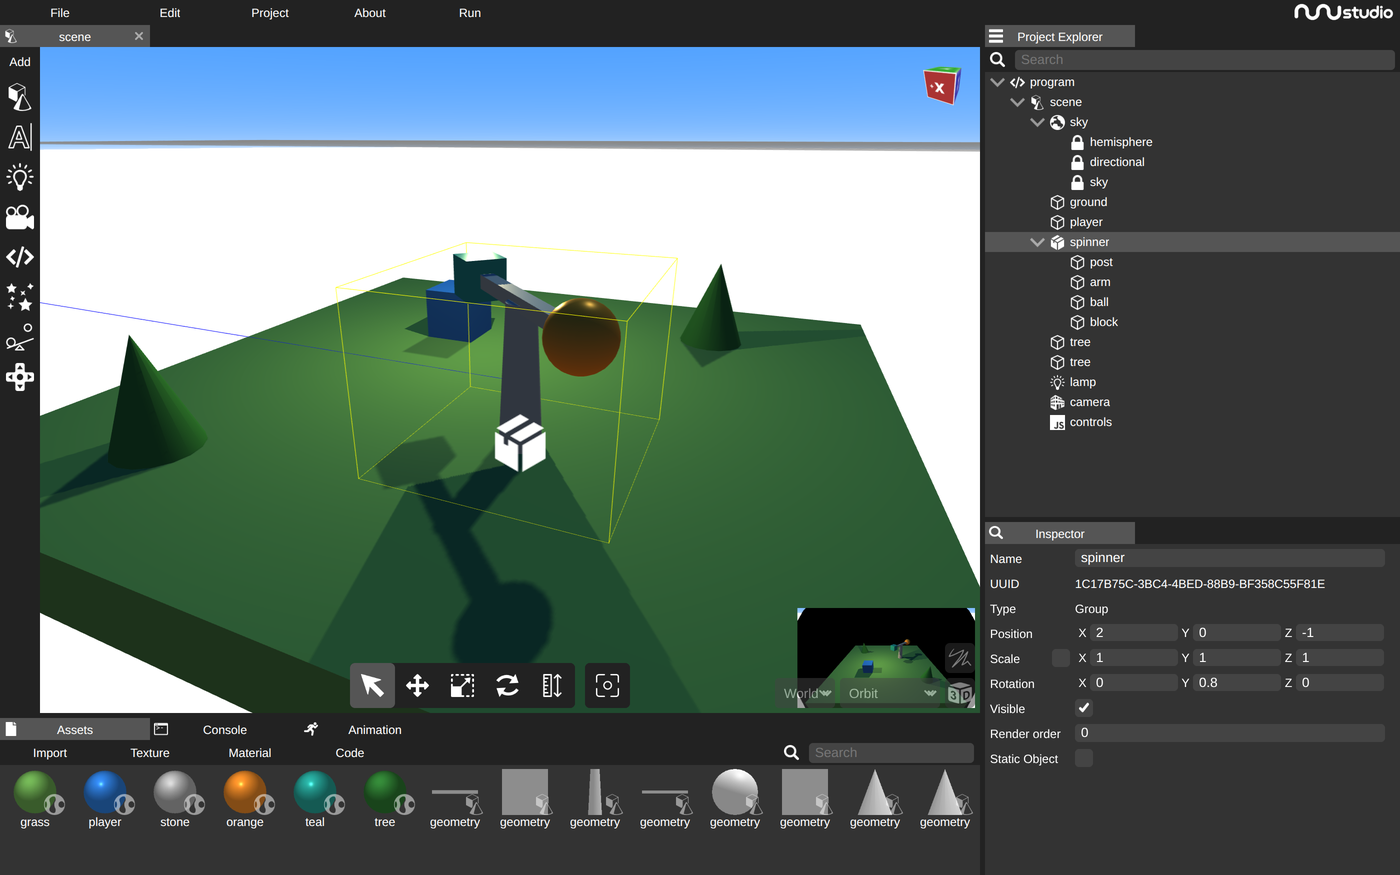Select the Add text tool icon
Image resolution: width=1400 pixels, height=875 pixels.
pyautogui.click(x=19, y=137)
